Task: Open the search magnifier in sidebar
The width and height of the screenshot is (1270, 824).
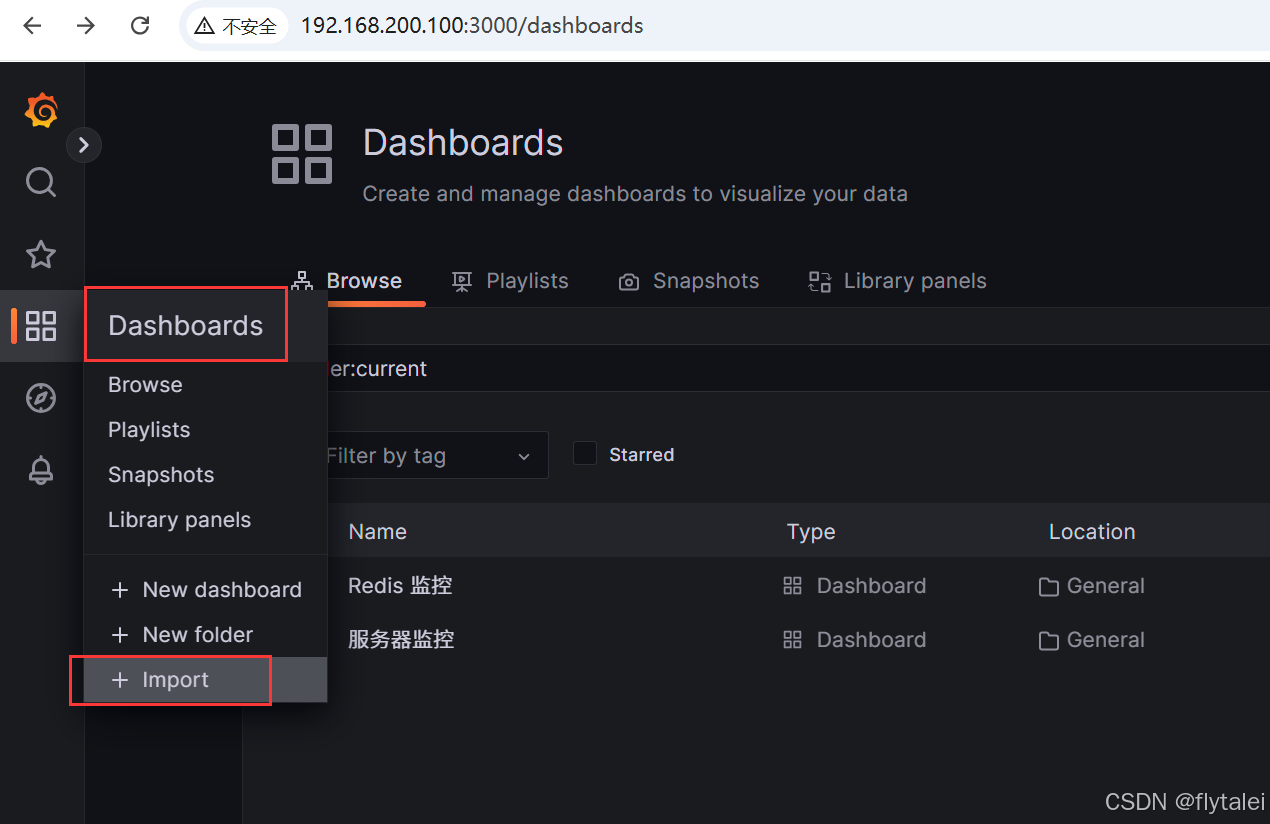Action: (41, 182)
